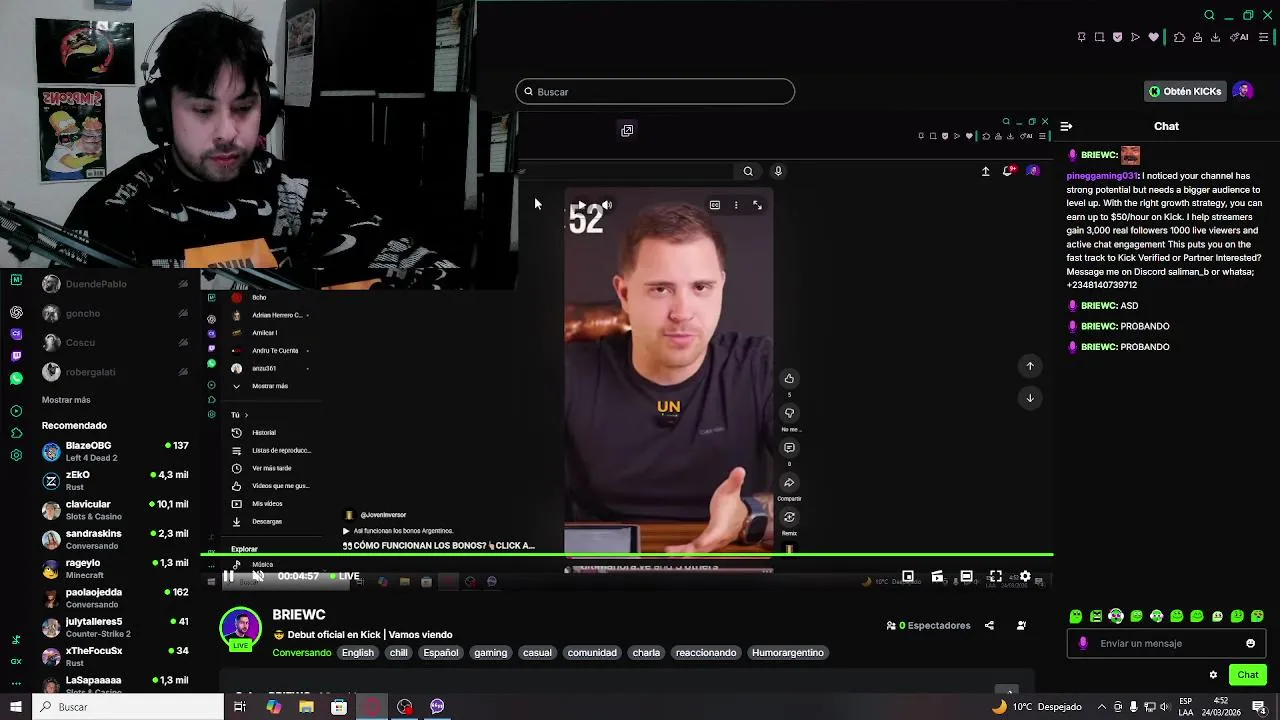Click the LIVE indicator in player
This screenshot has width=1280, height=720.
click(345, 576)
